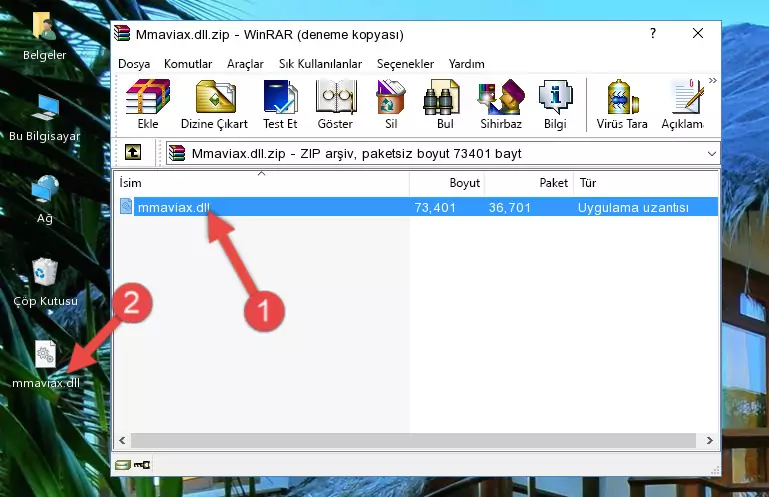Select mmaviax.dll file on the desktop
Image resolution: width=769 pixels, height=497 pixels.
pos(46,365)
